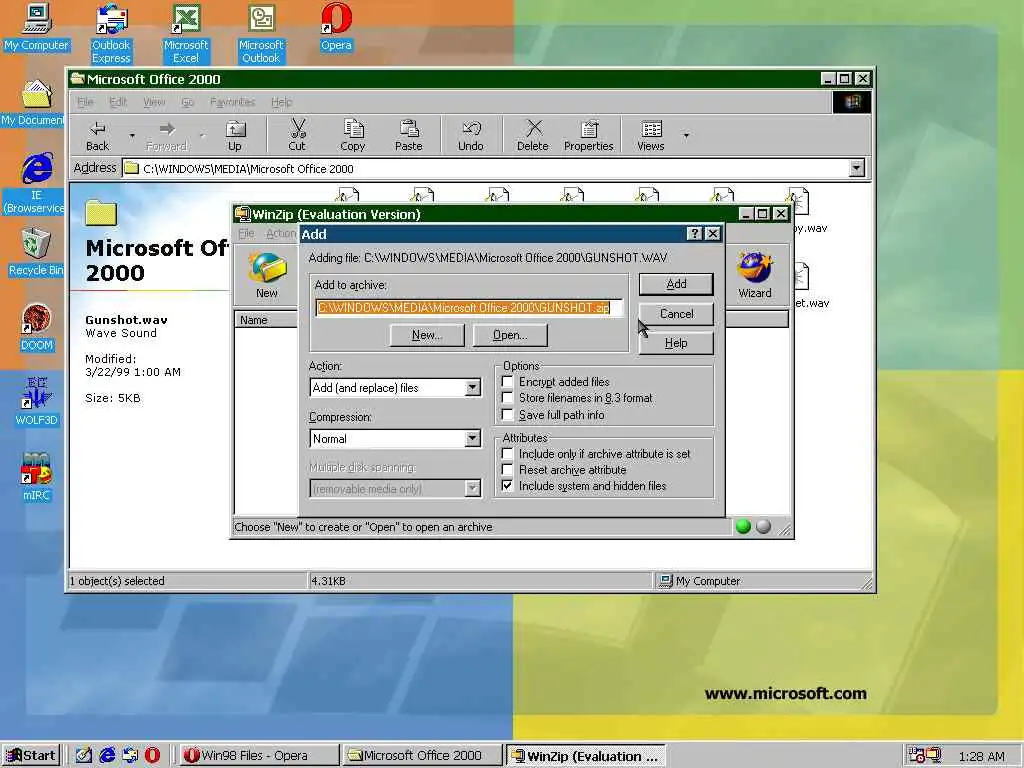Go Up one folder level
Viewport: 1024px width, 768px height.
click(x=234, y=136)
